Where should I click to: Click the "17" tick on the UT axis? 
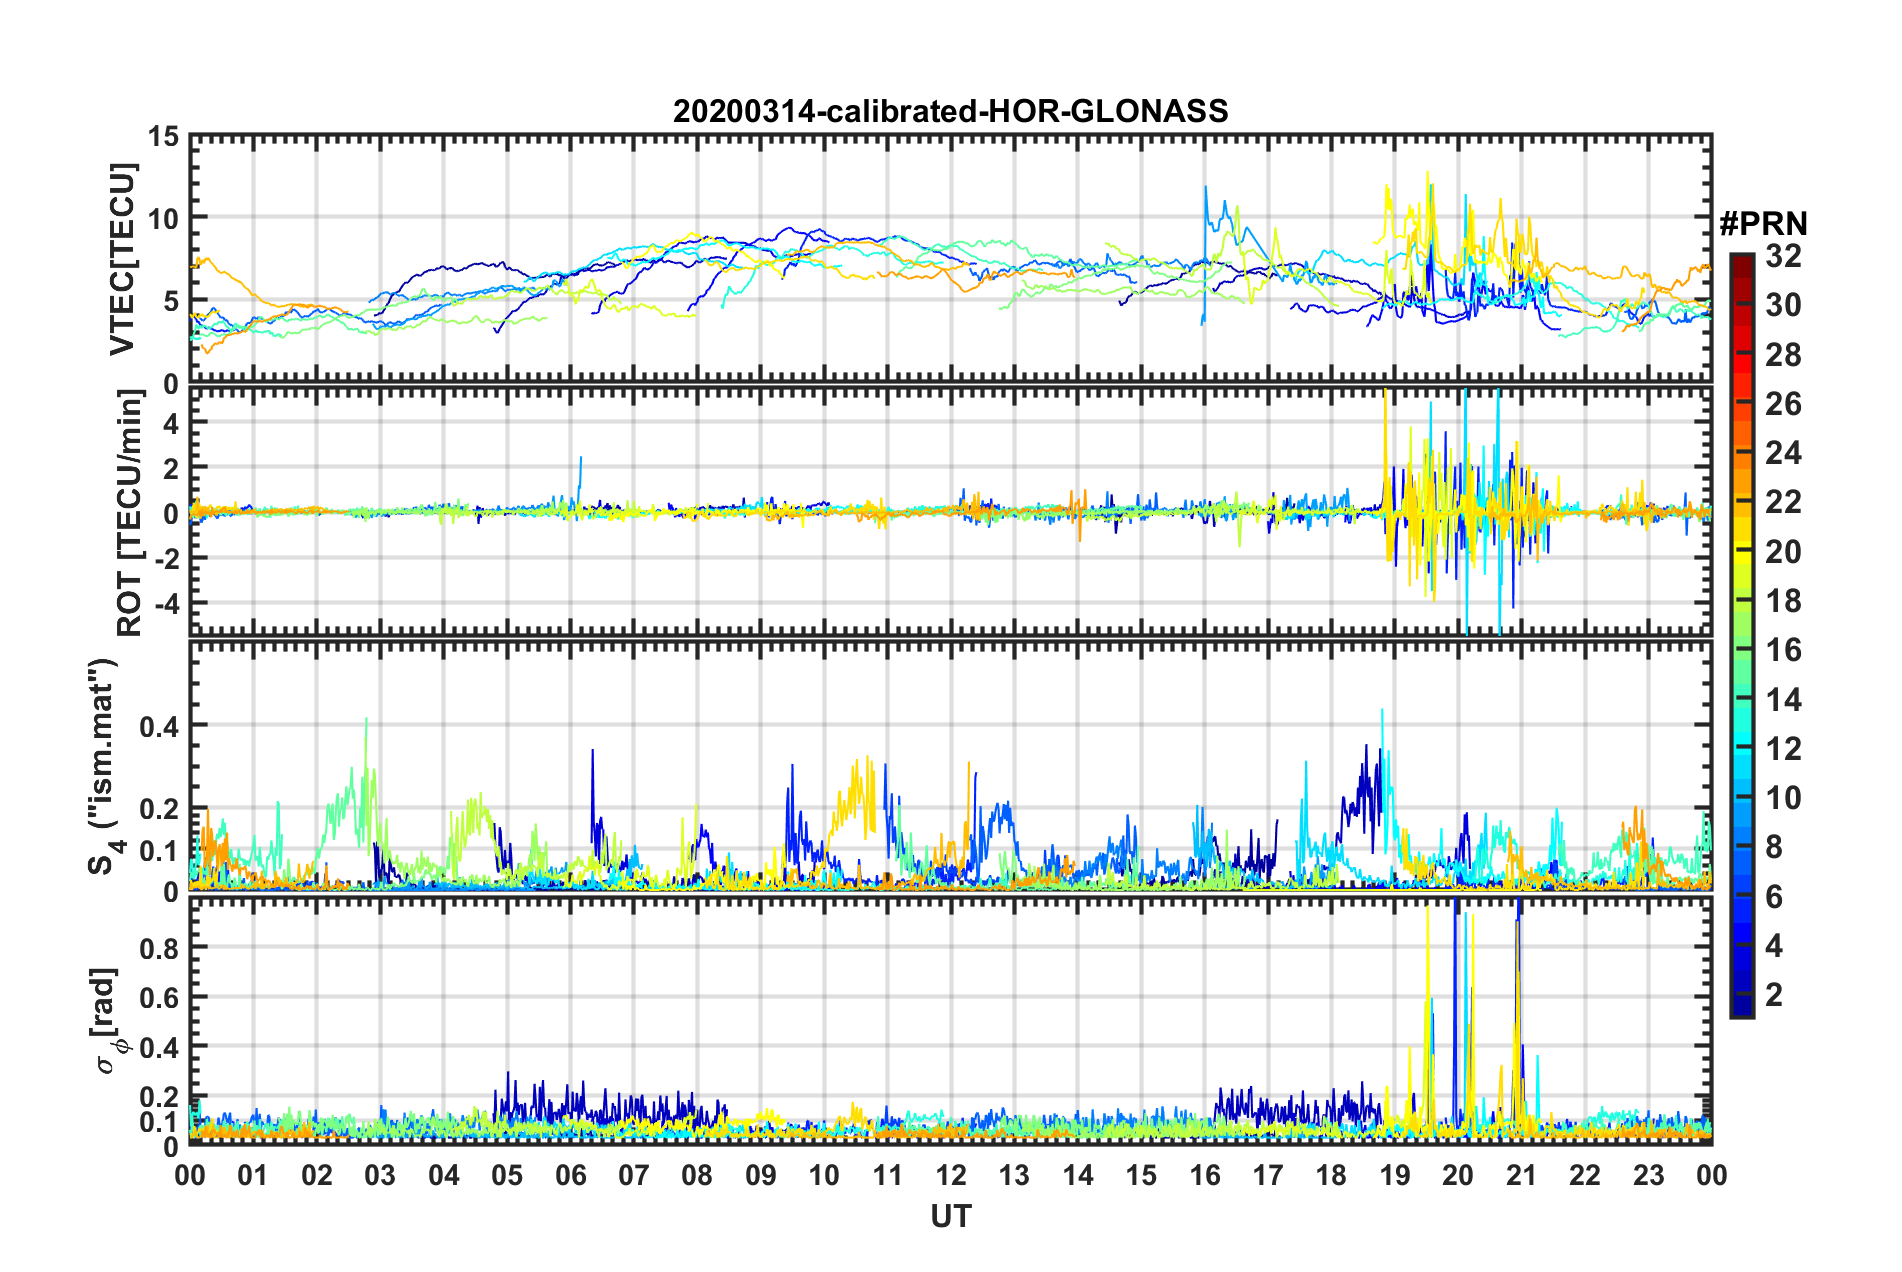[x=1268, y=1175]
